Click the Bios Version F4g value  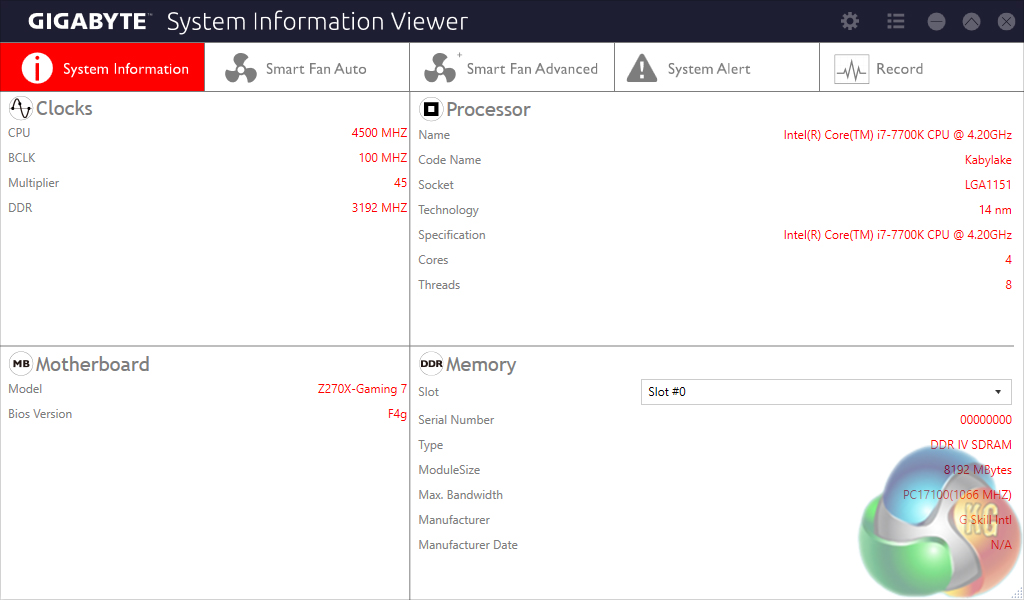click(397, 414)
